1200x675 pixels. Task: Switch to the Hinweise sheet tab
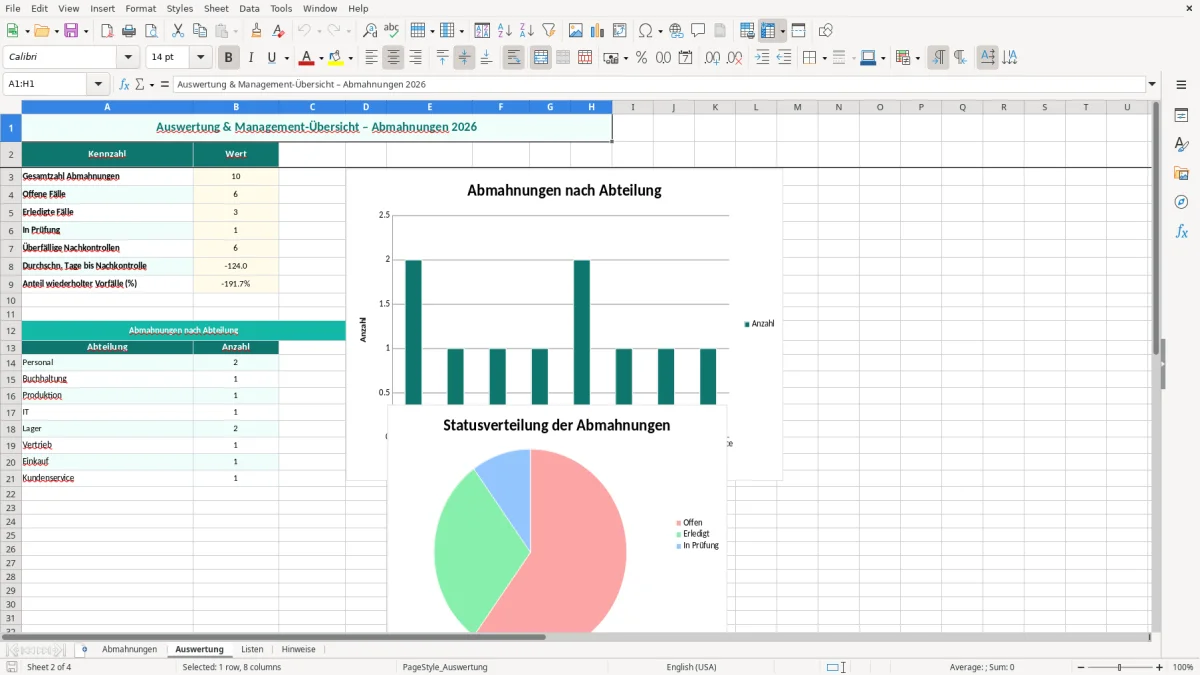[x=298, y=649]
